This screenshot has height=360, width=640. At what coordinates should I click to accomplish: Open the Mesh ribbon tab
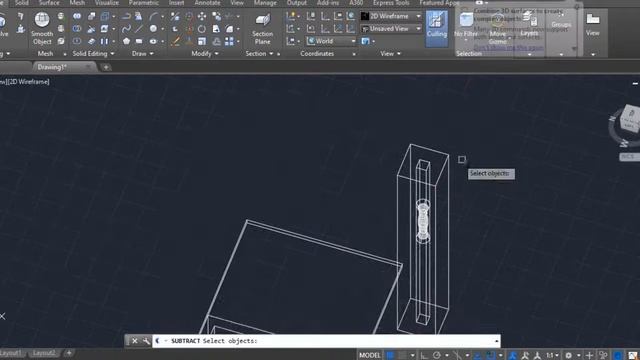point(77,3)
